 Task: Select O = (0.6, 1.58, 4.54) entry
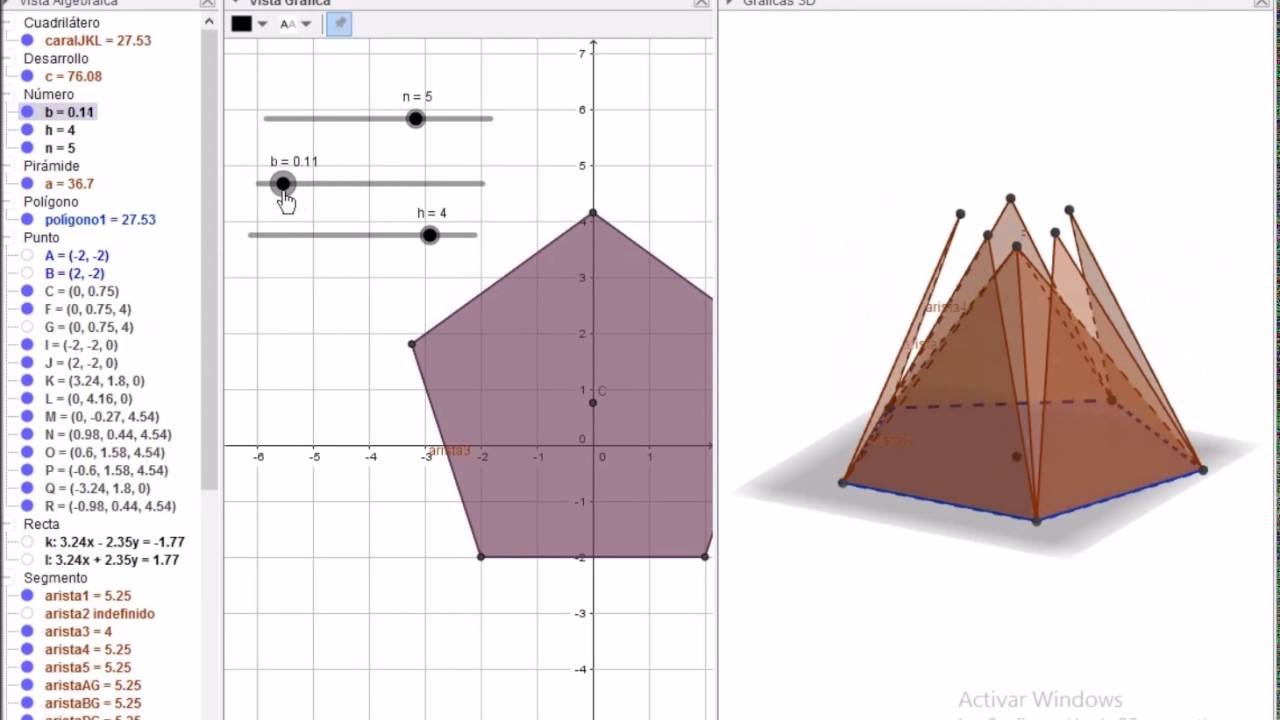pos(104,454)
